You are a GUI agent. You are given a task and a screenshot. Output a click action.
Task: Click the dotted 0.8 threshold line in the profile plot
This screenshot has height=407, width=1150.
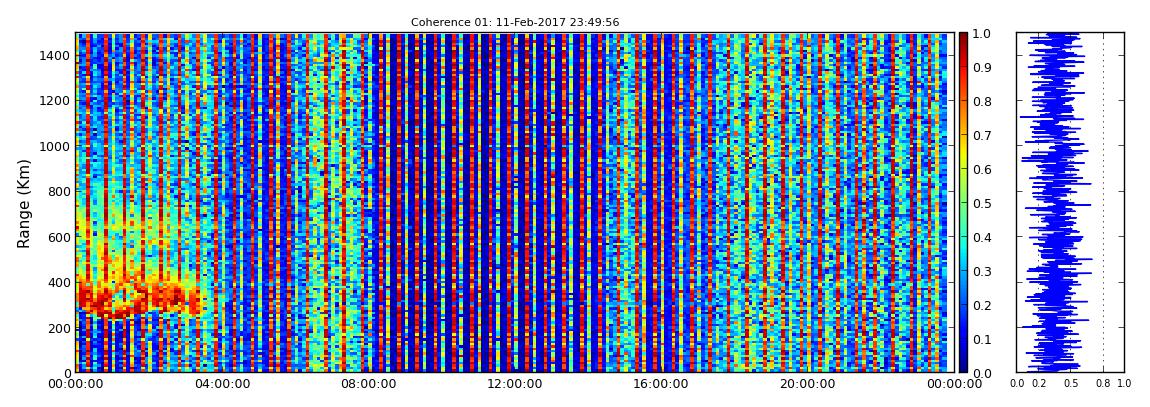[1103, 203]
